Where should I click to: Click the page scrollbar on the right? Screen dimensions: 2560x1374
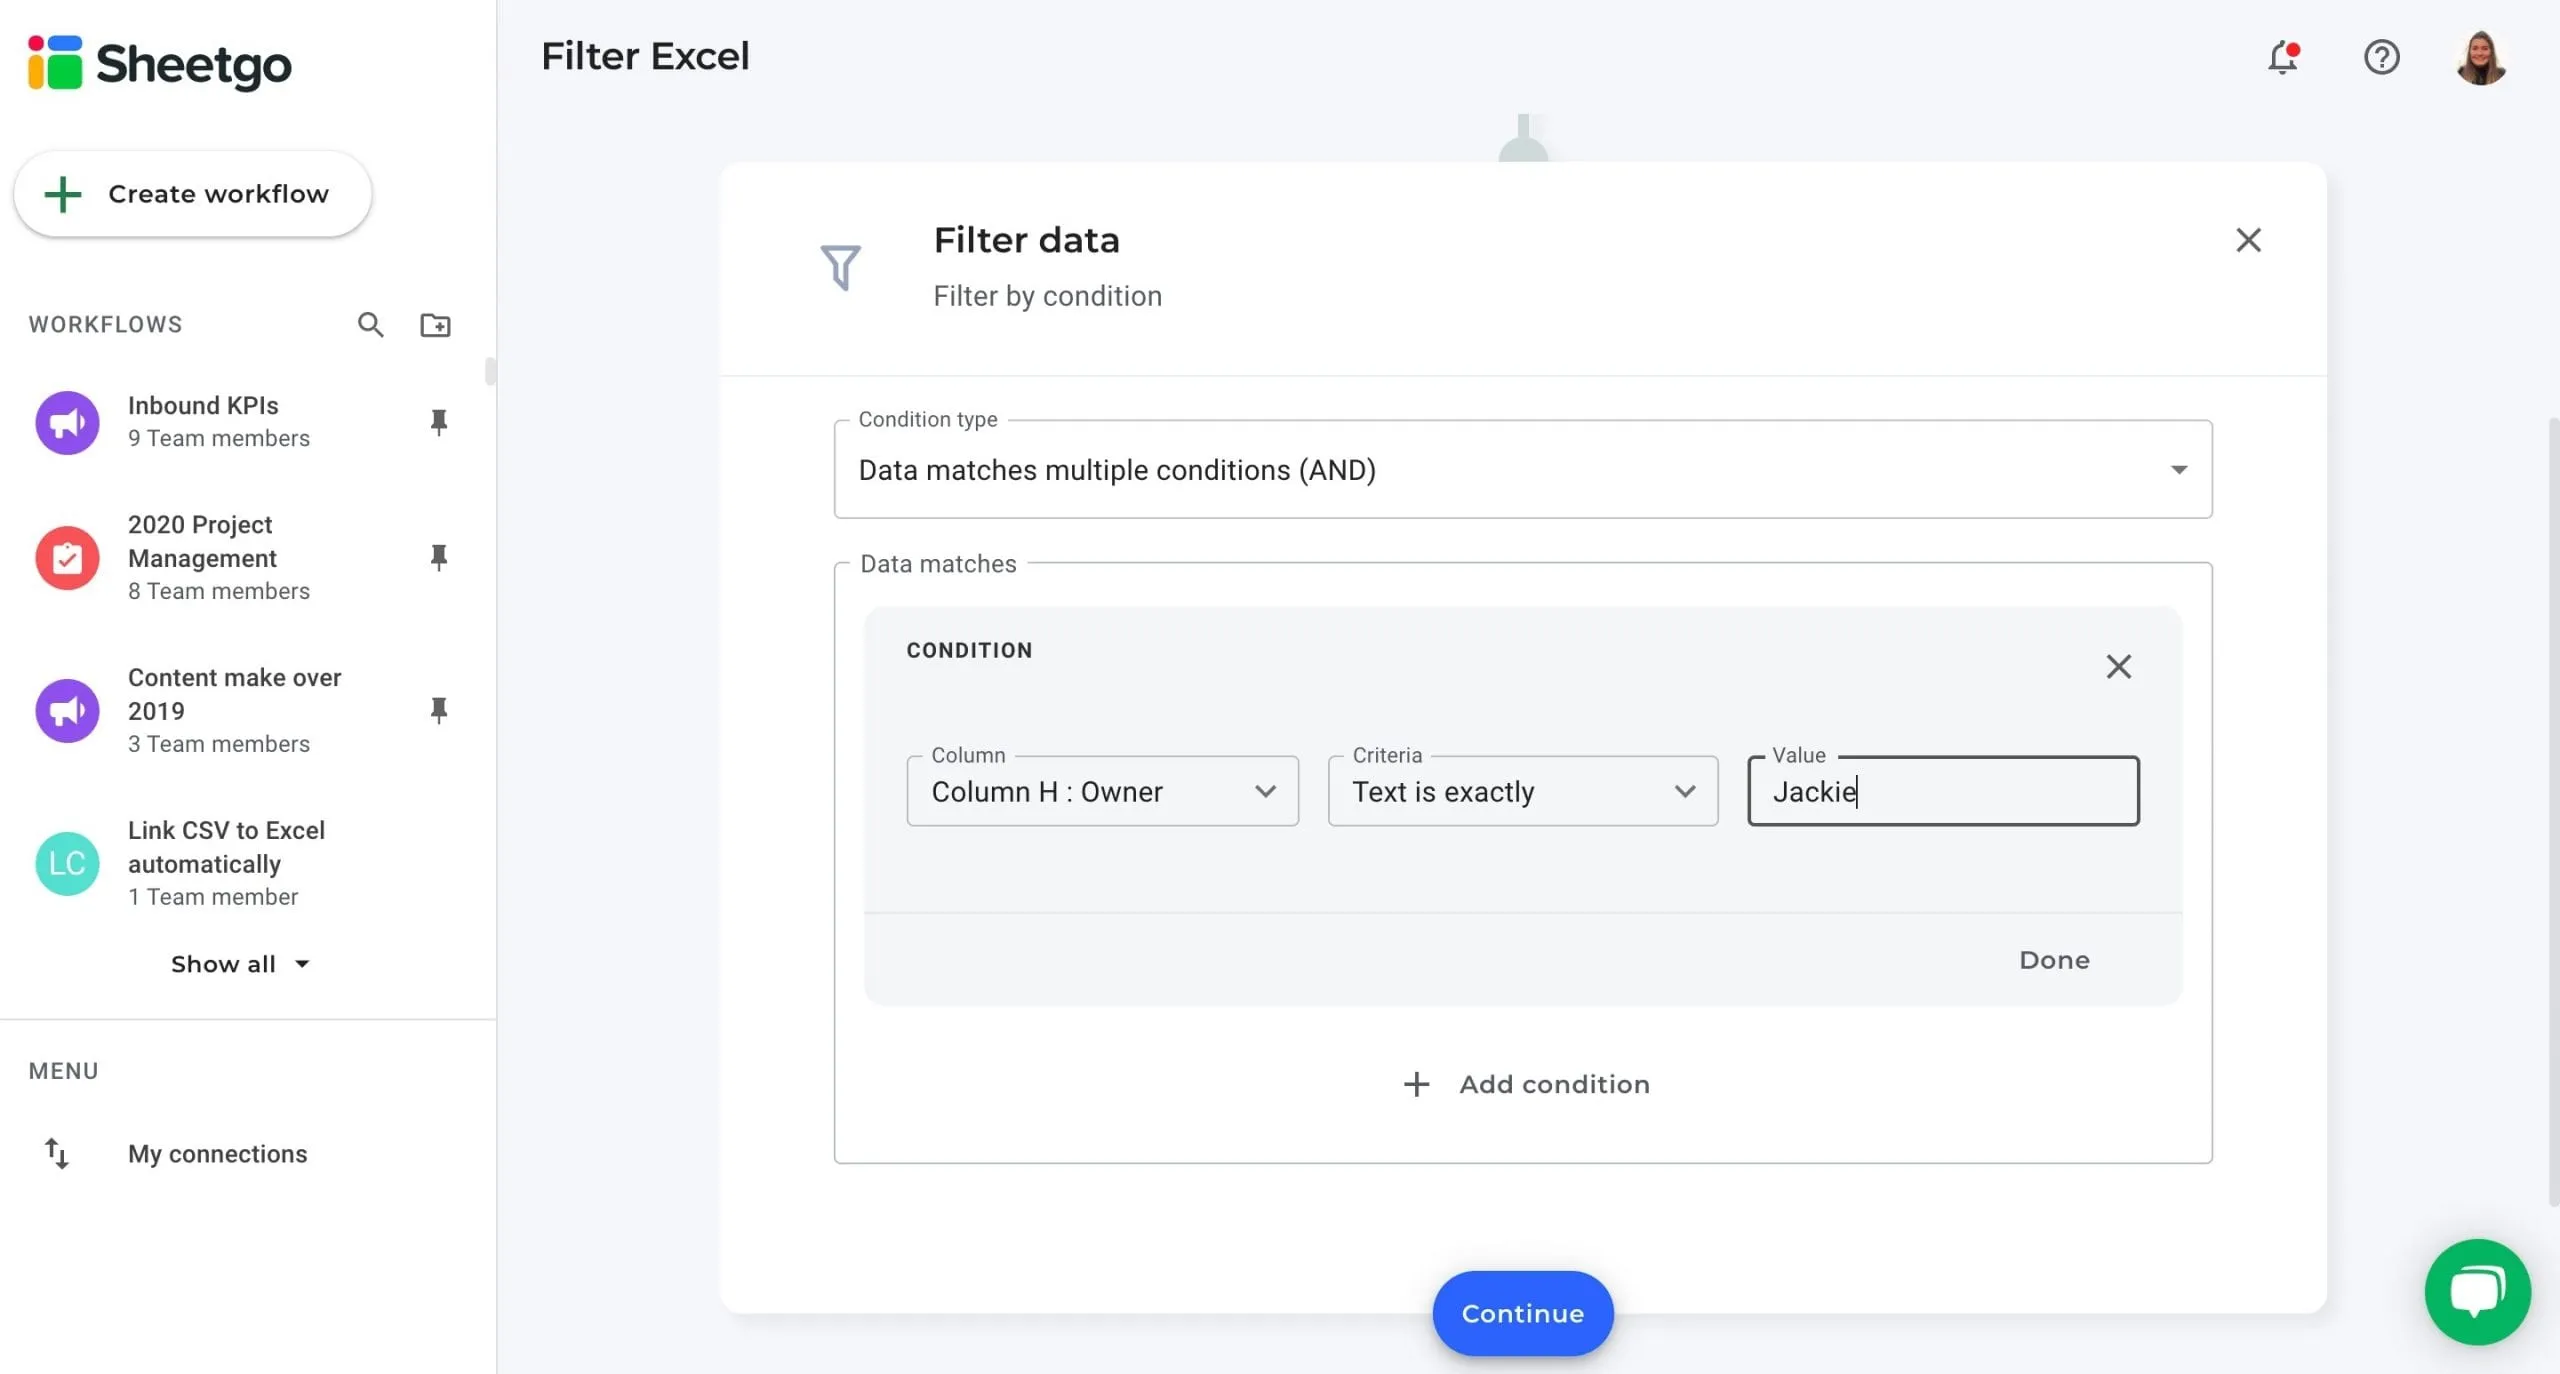(2553, 810)
